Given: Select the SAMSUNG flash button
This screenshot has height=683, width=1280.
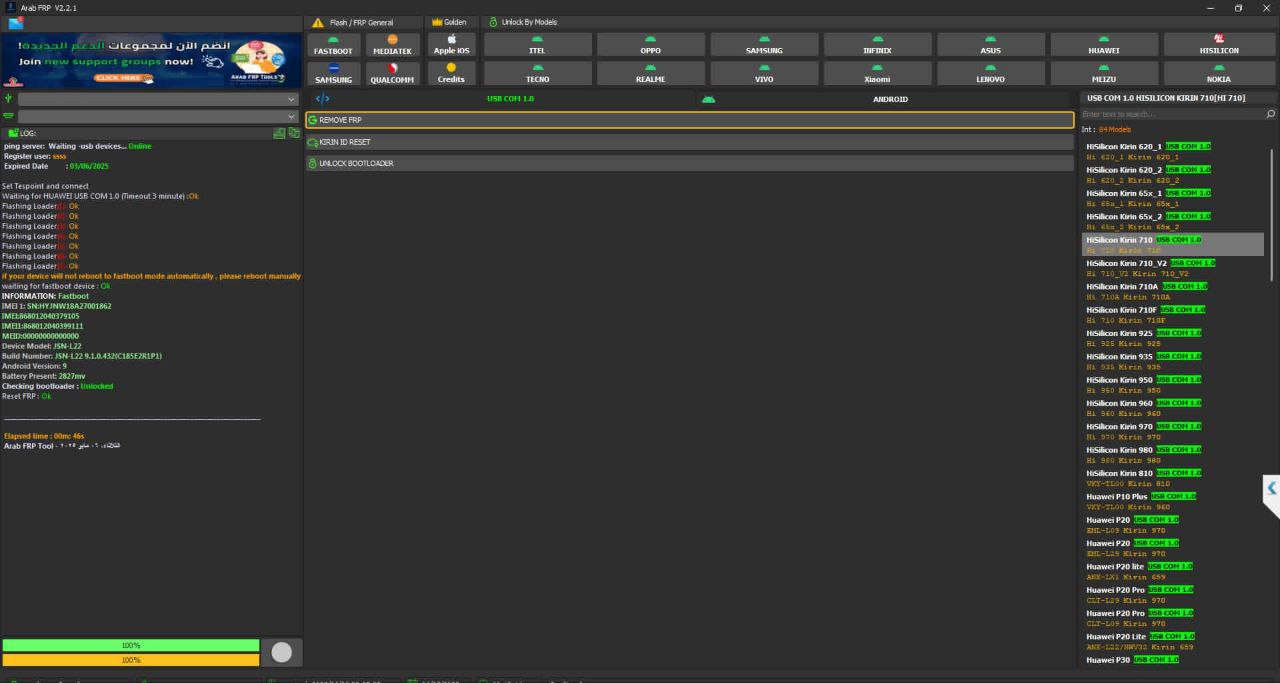Looking at the screenshot, I should click(333, 74).
